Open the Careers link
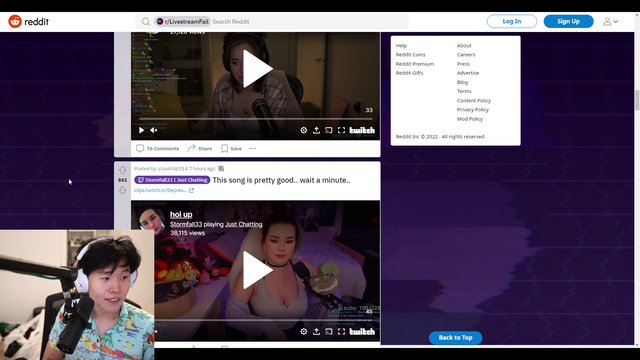640x360 pixels. (x=466, y=55)
